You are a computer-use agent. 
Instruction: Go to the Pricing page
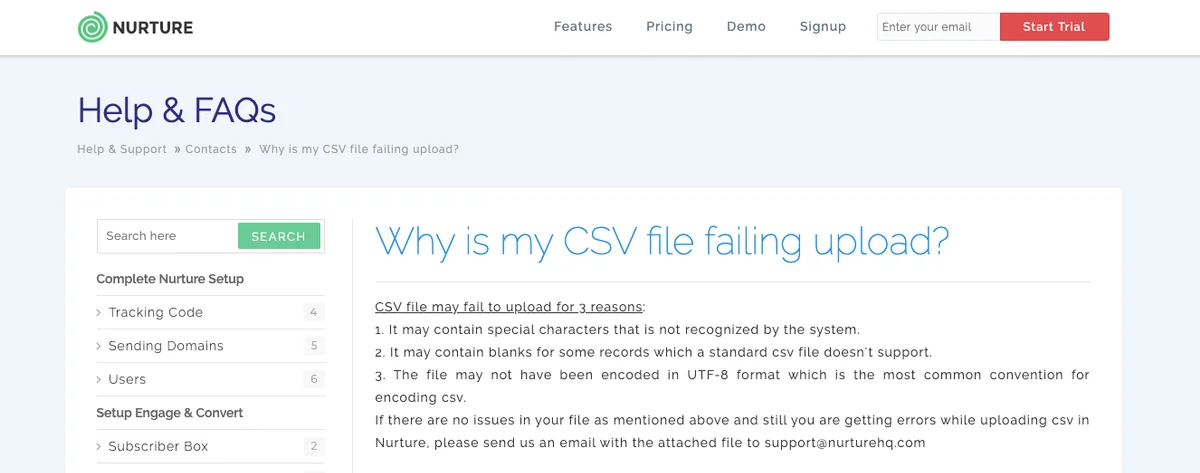669,27
